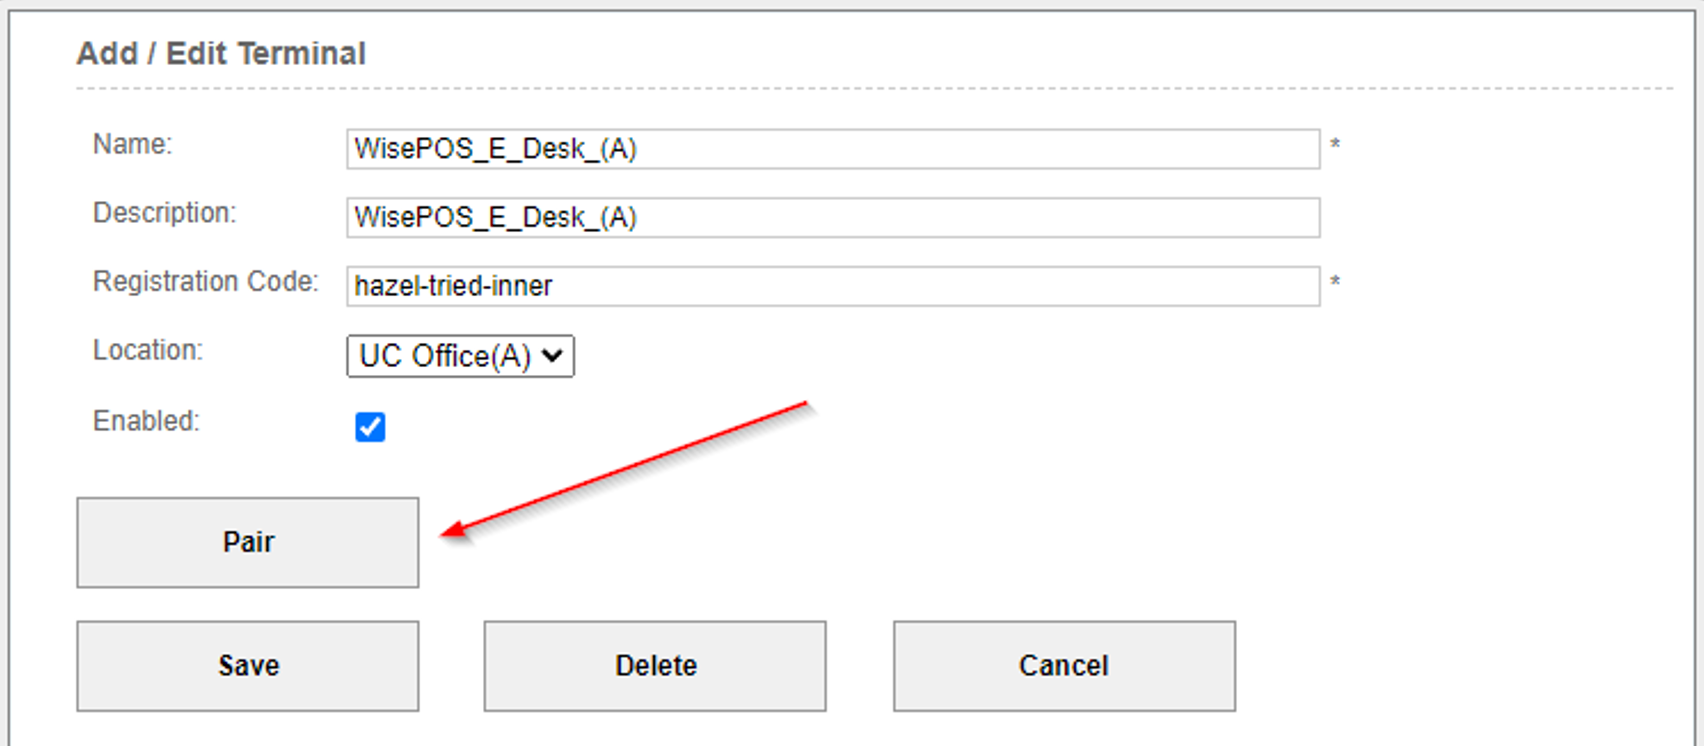Click the Add / Edit Terminal heading
This screenshot has height=746, width=1704.
click(x=221, y=53)
